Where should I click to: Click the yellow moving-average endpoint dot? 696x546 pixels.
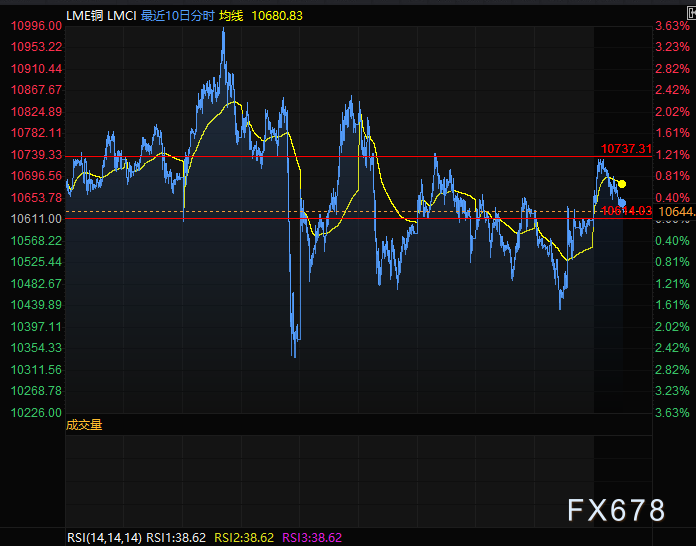click(622, 184)
